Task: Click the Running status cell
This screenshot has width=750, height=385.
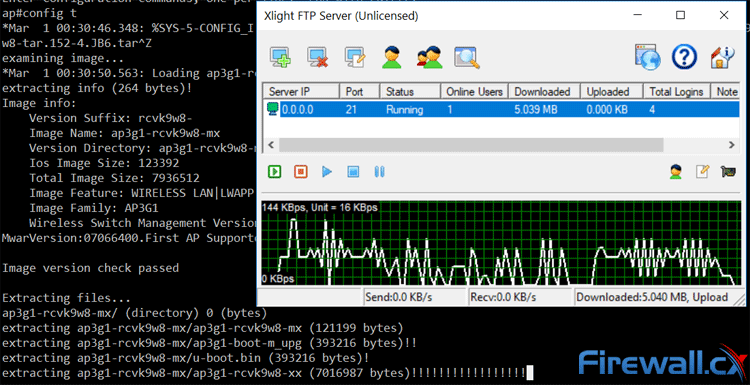Action: [405, 110]
